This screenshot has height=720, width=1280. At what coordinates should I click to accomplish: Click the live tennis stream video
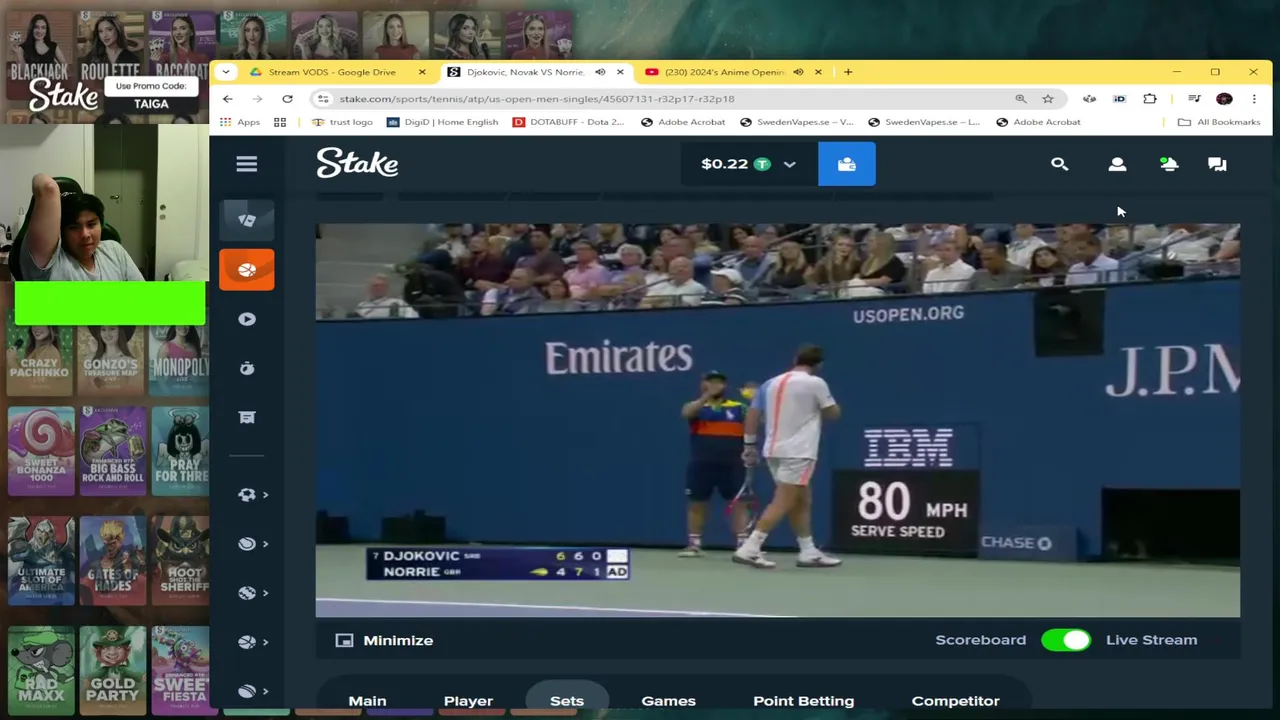coord(778,420)
